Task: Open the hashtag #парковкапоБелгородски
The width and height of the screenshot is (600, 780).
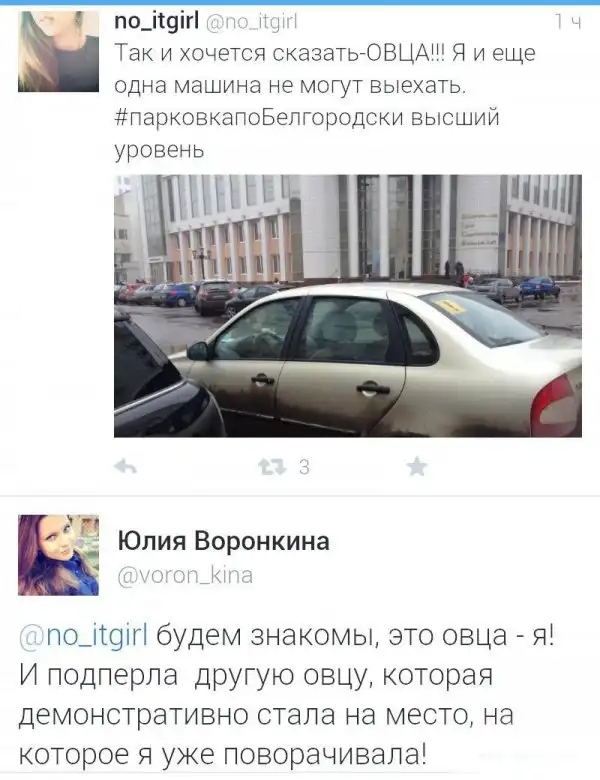Action: 259,118
